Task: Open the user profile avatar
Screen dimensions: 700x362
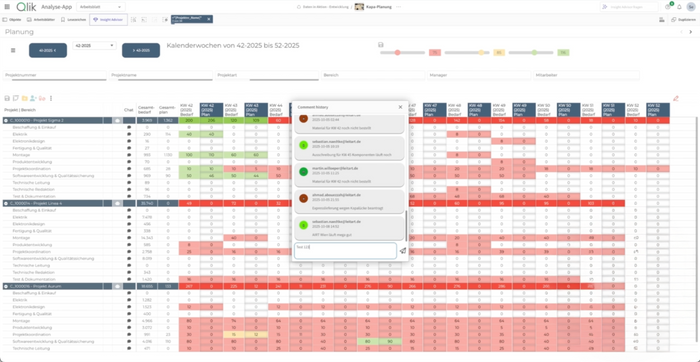Action: pos(691,7)
